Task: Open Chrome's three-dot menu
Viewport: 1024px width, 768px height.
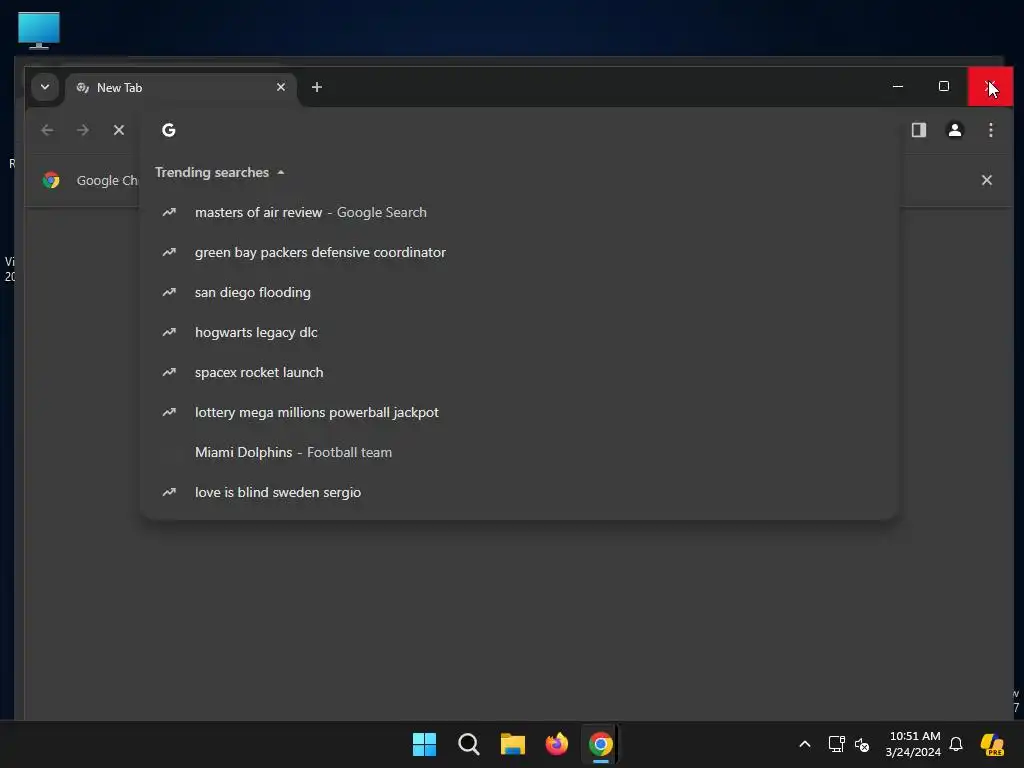Action: (x=991, y=130)
